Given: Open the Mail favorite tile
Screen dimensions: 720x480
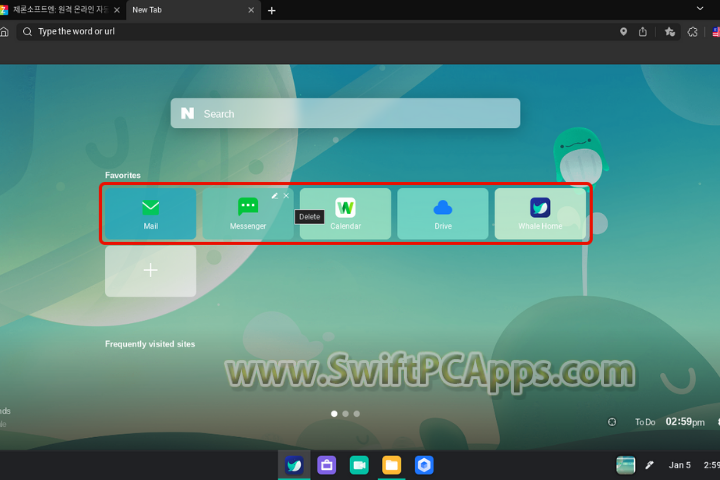Looking at the screenshot, I should [150, 214].
